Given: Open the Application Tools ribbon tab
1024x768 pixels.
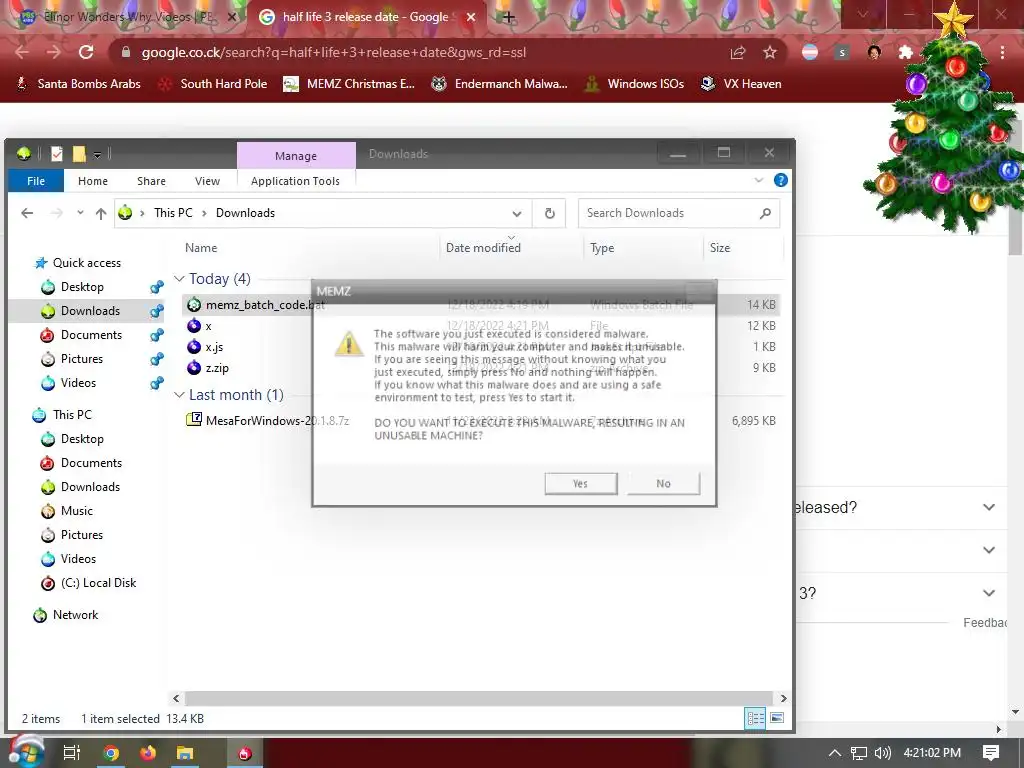Looking at the screenshot, I should coord(295,181).
